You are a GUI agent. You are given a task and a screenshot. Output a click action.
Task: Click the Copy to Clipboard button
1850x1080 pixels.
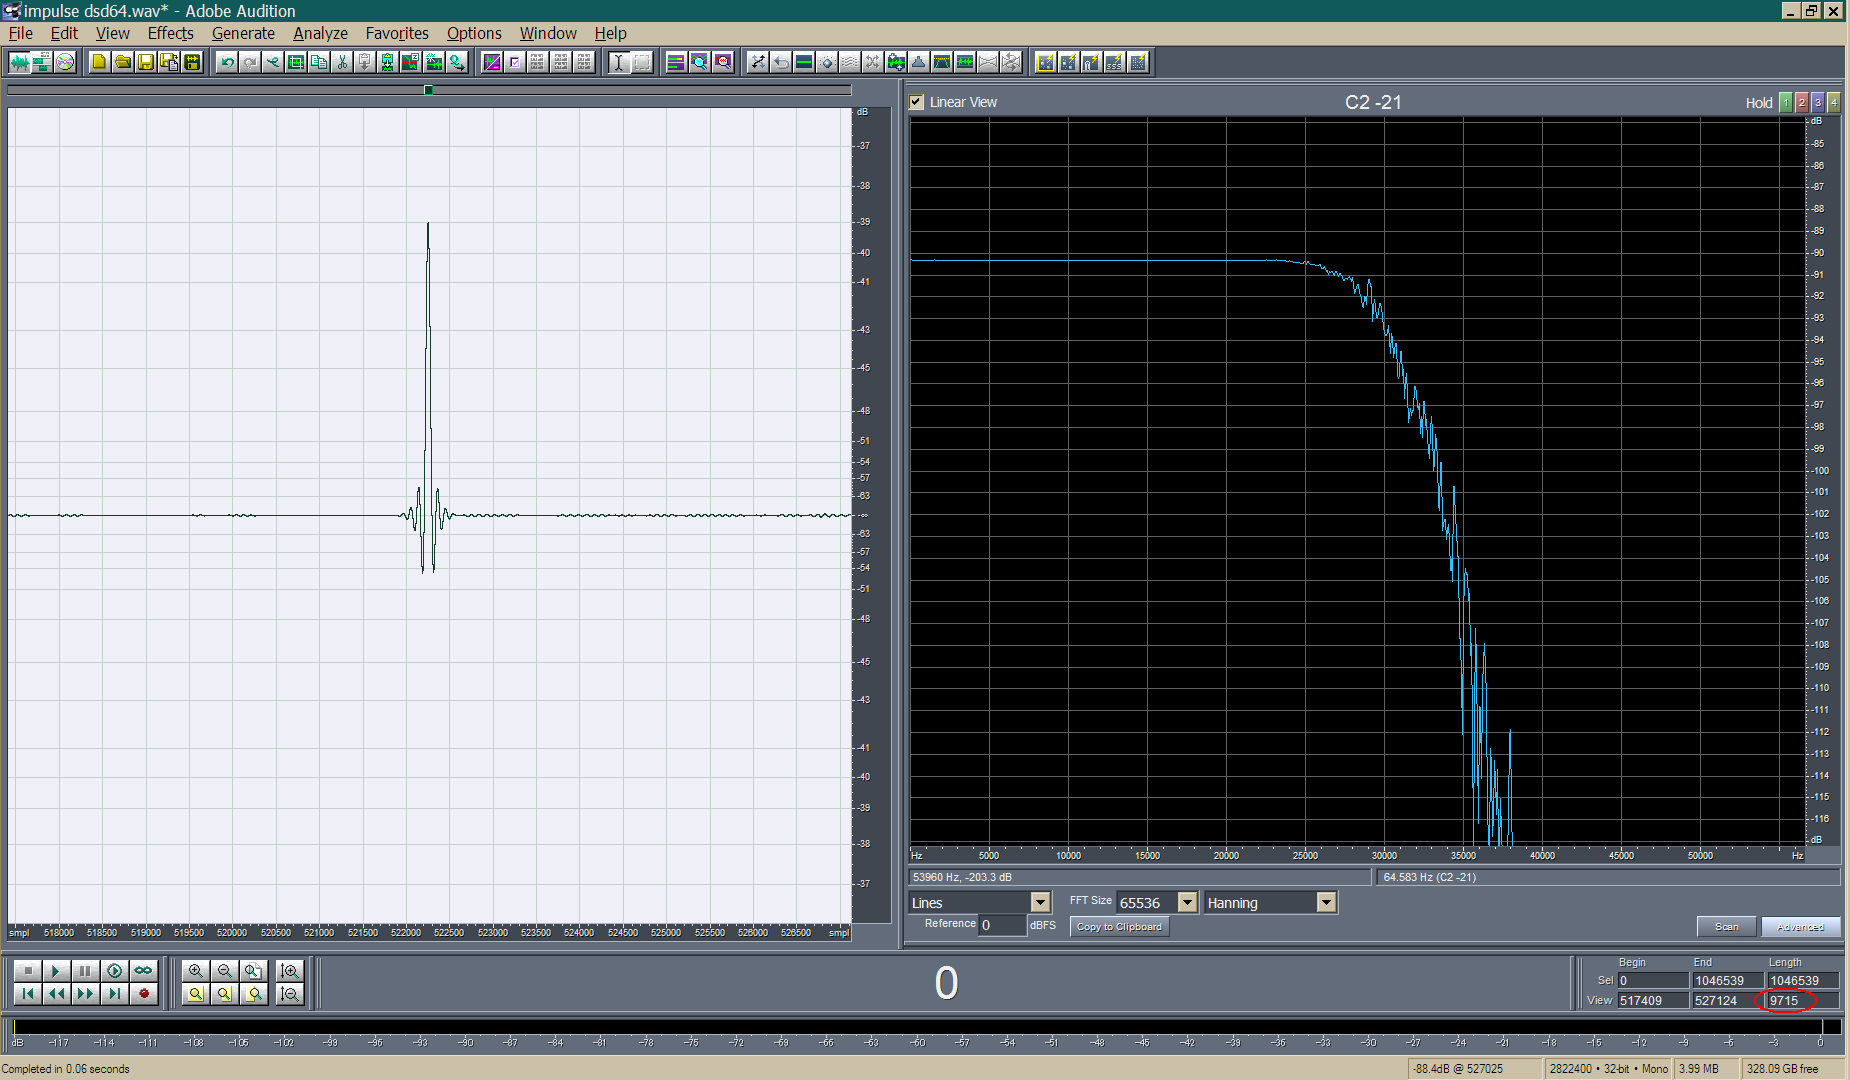tap(1119, 927)
